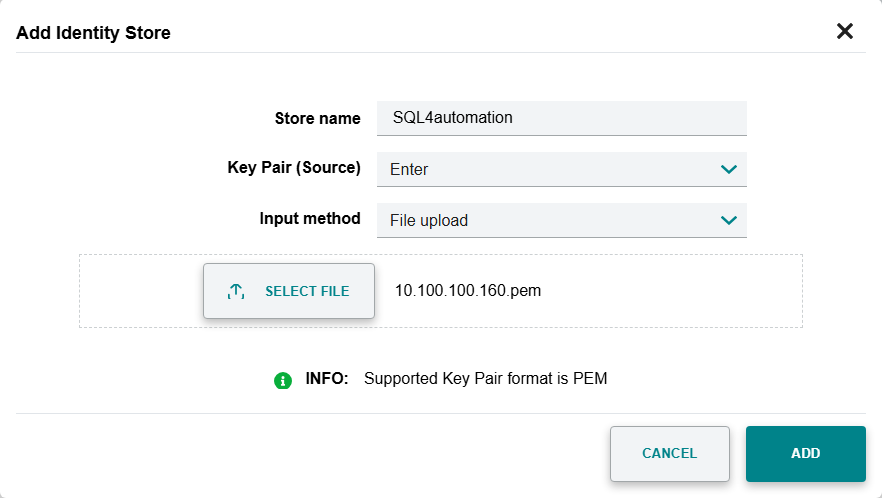Click the green info icon
Image resolution: width=882 pixels, height=498 pixels.
[x=282, y=380]
